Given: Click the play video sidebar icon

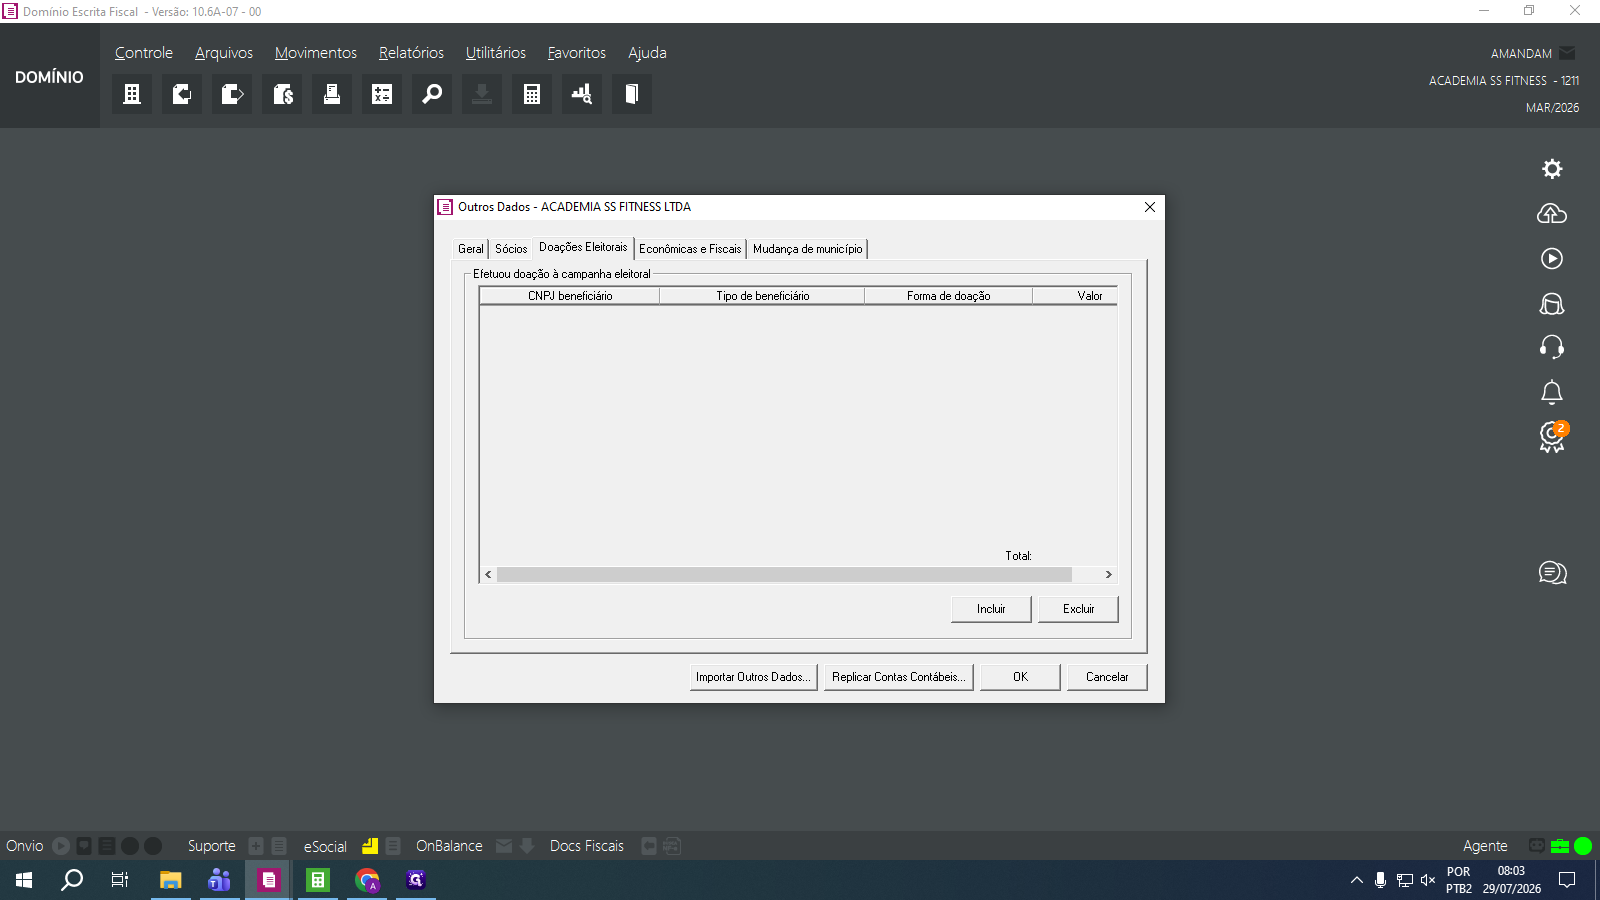Looking at the screenshot, I should coord(1552,258).
